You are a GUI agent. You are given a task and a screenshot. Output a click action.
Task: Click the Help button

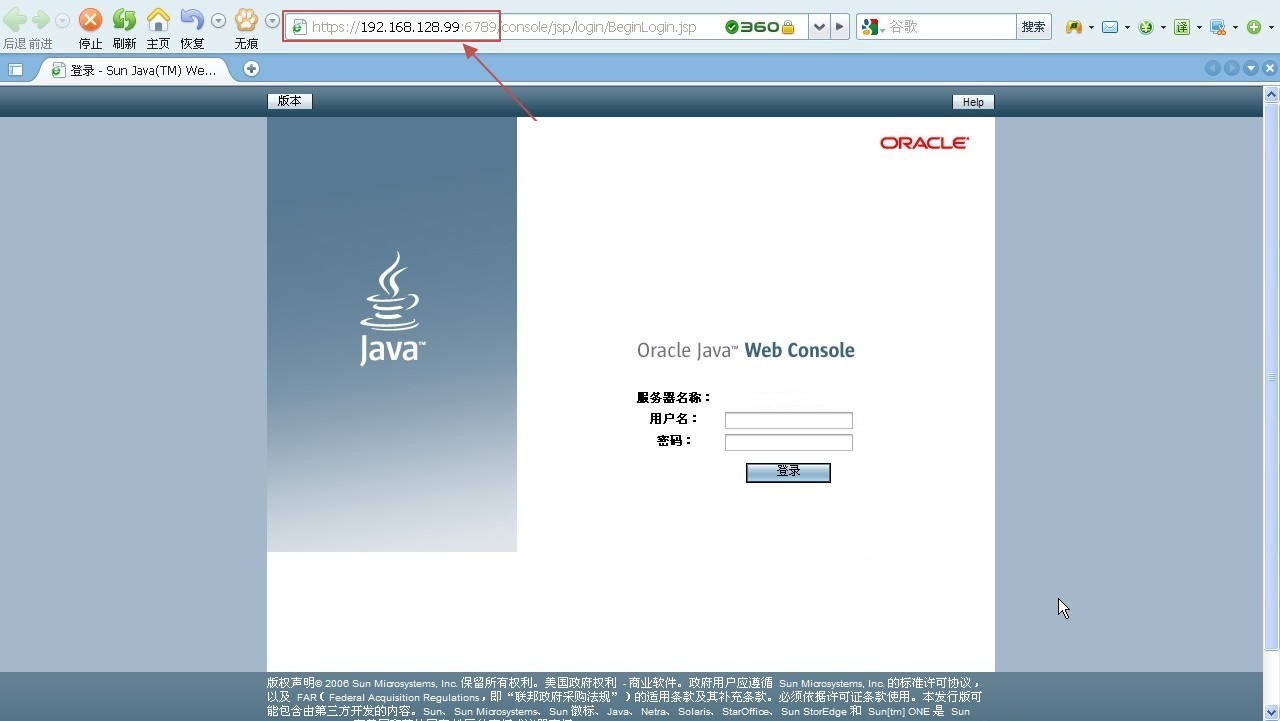click(973, 102)
